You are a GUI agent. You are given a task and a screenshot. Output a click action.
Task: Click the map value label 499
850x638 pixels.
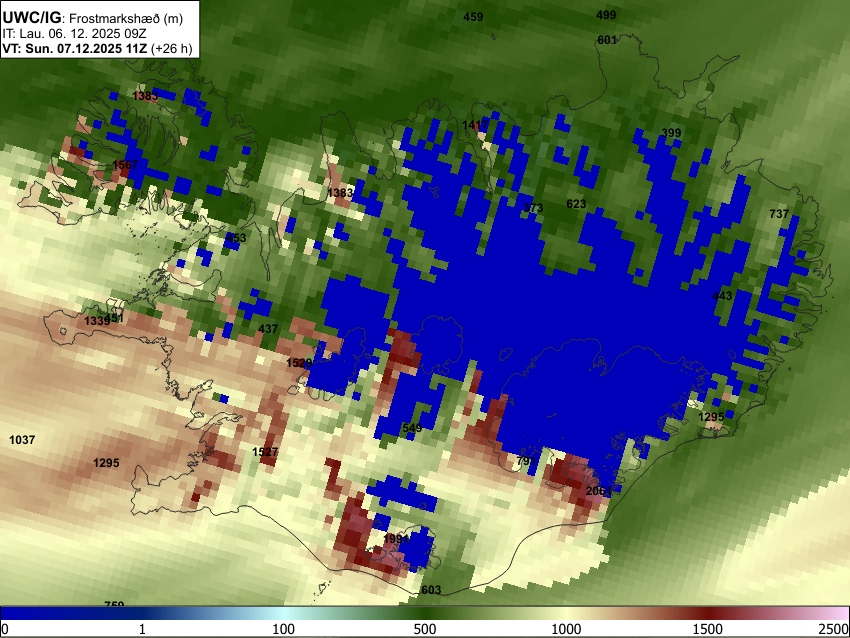606,15
